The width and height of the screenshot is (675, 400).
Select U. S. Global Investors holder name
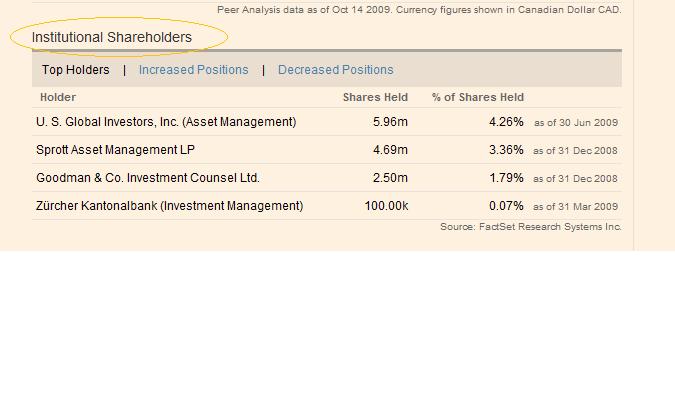pos(166,122)
